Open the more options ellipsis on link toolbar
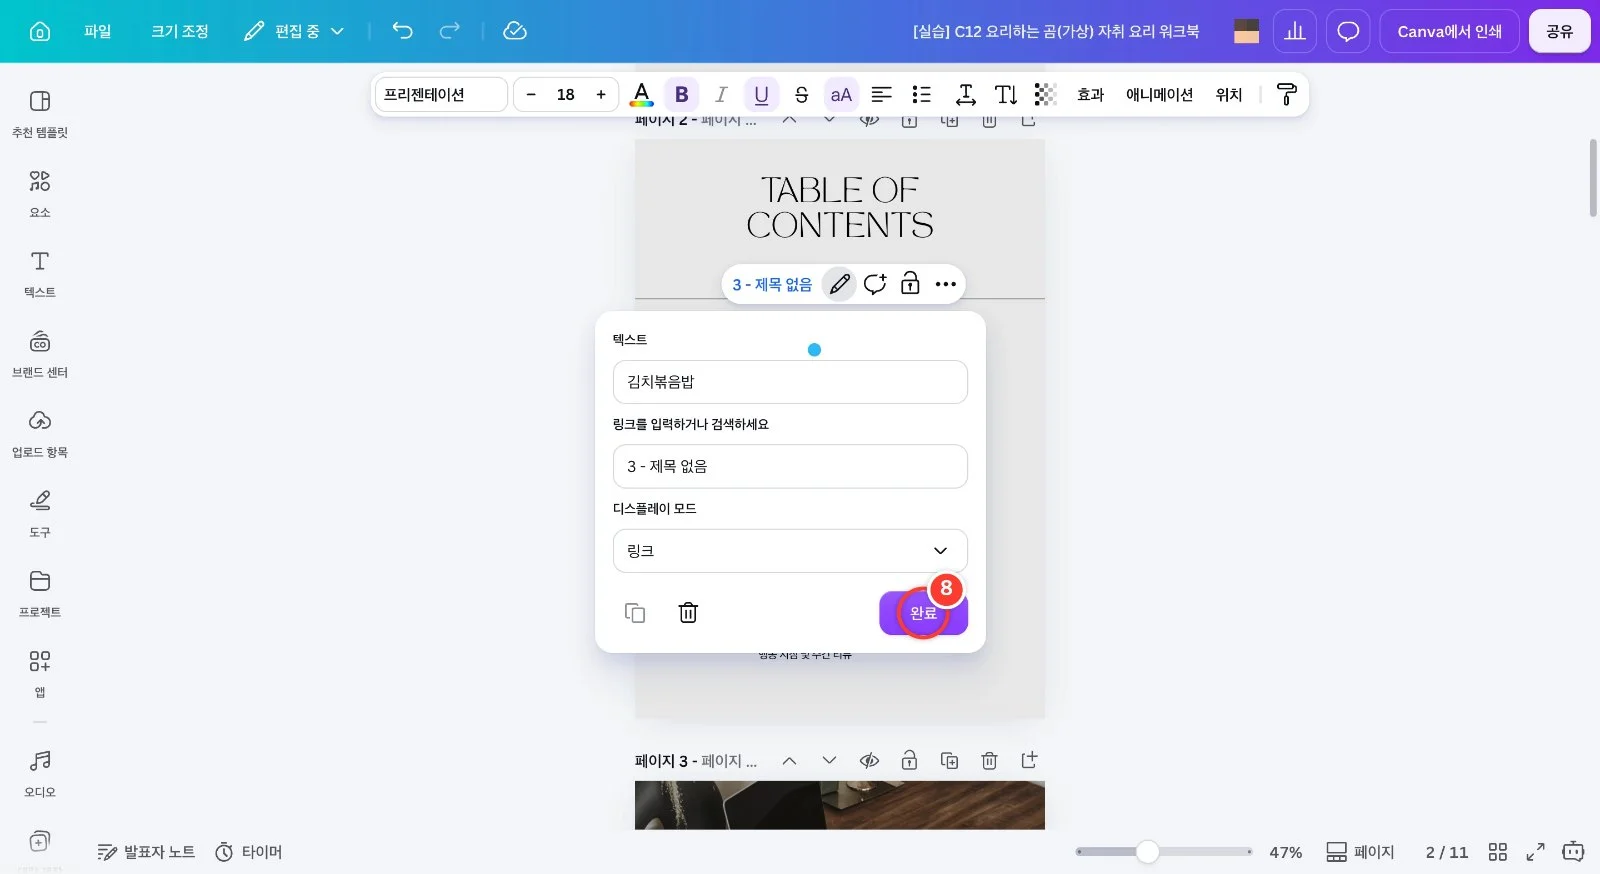Screen dimensions: 1600x874 [945, 284]
